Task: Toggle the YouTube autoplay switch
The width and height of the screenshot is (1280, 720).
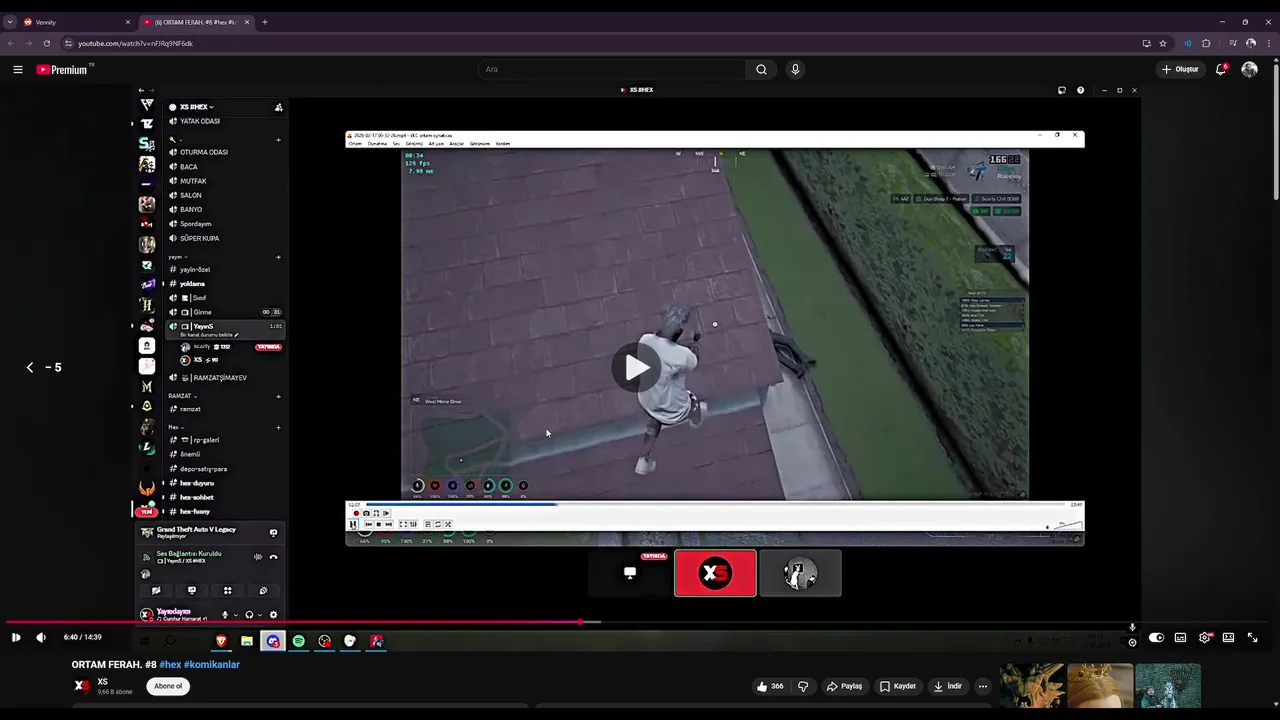Action: (1156, 637)
